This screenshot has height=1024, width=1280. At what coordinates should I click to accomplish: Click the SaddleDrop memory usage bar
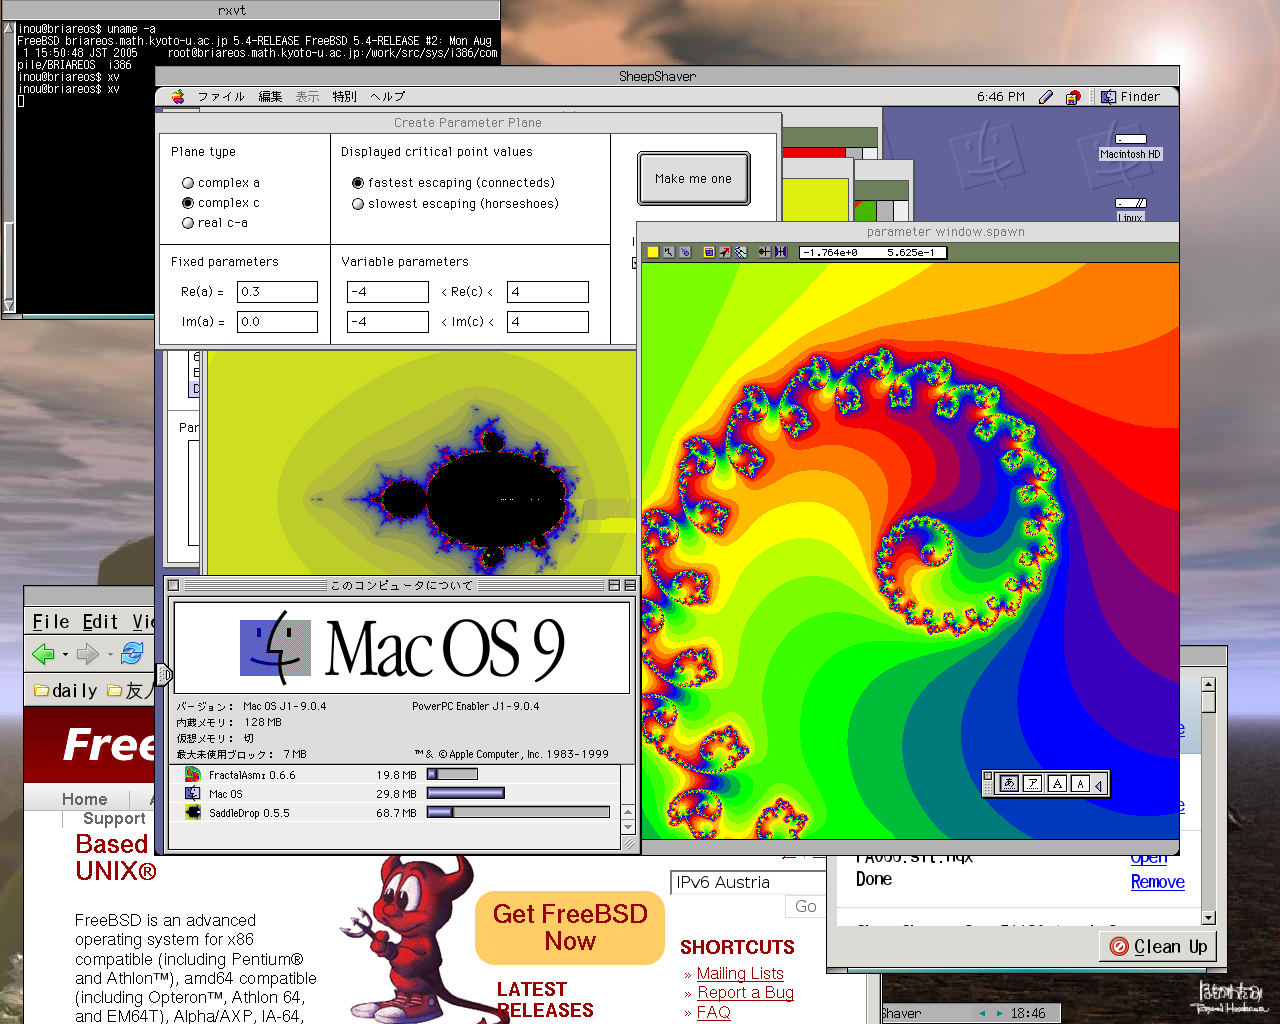tap(518, 813)
